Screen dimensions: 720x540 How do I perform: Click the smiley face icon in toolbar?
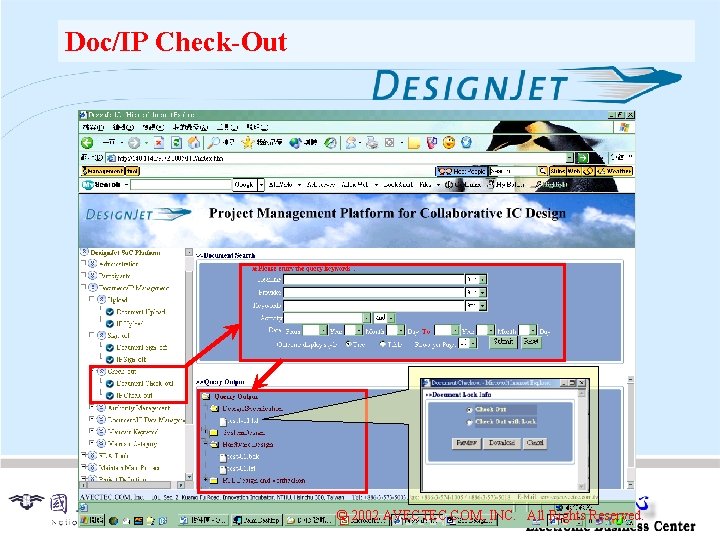[449, 143]
